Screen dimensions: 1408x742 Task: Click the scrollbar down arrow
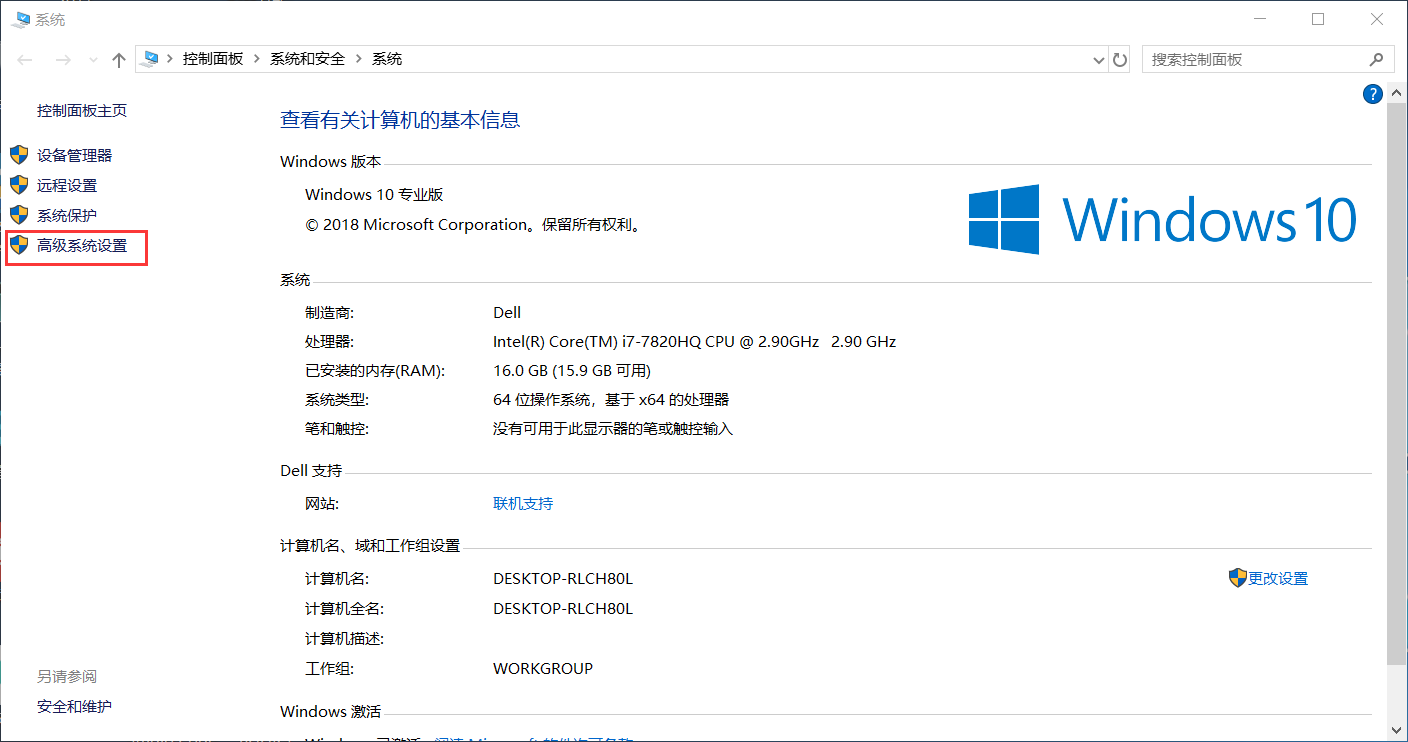(1396, 730)
